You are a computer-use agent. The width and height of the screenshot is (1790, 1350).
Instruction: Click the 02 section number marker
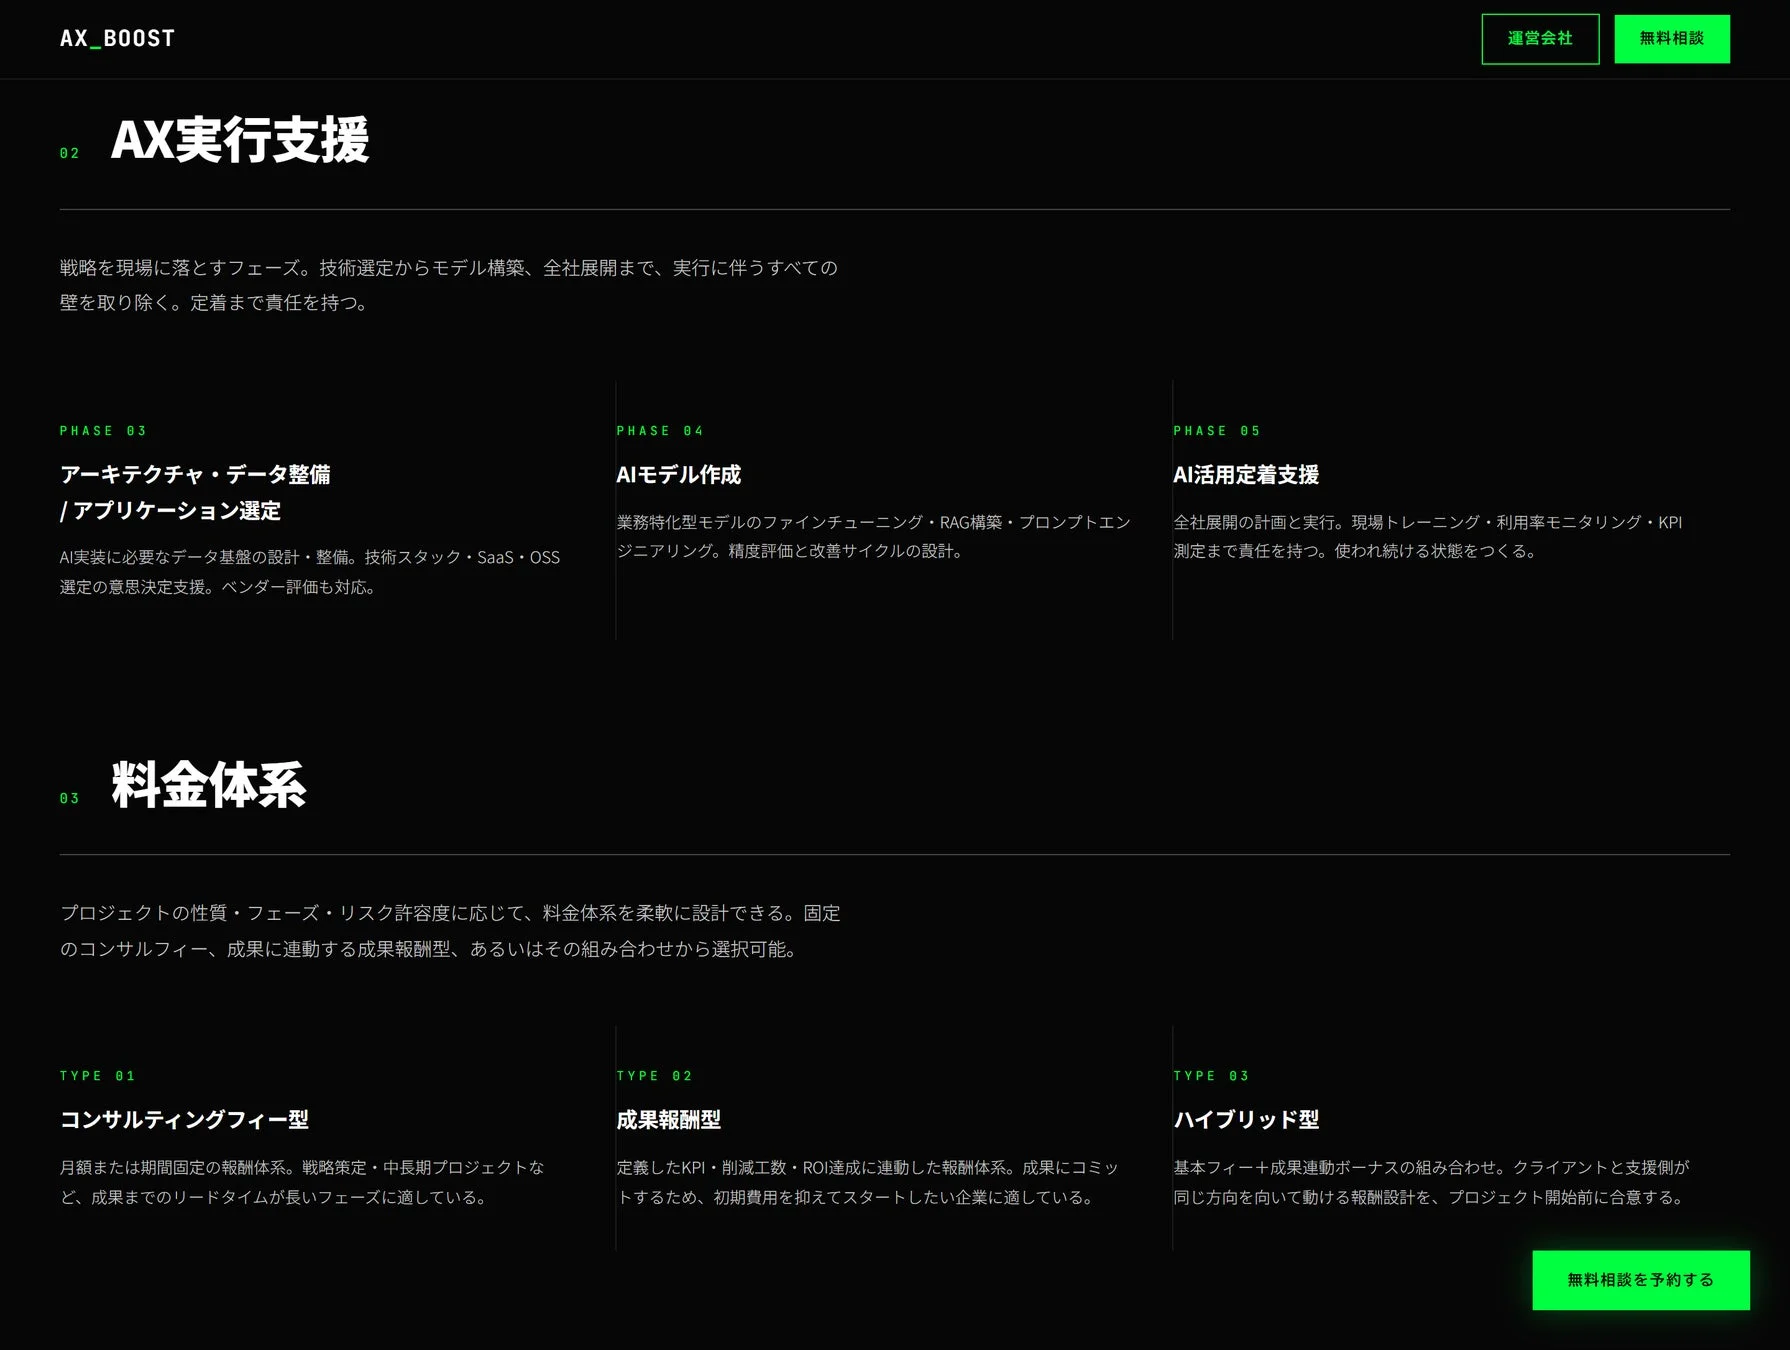[69, 153]
